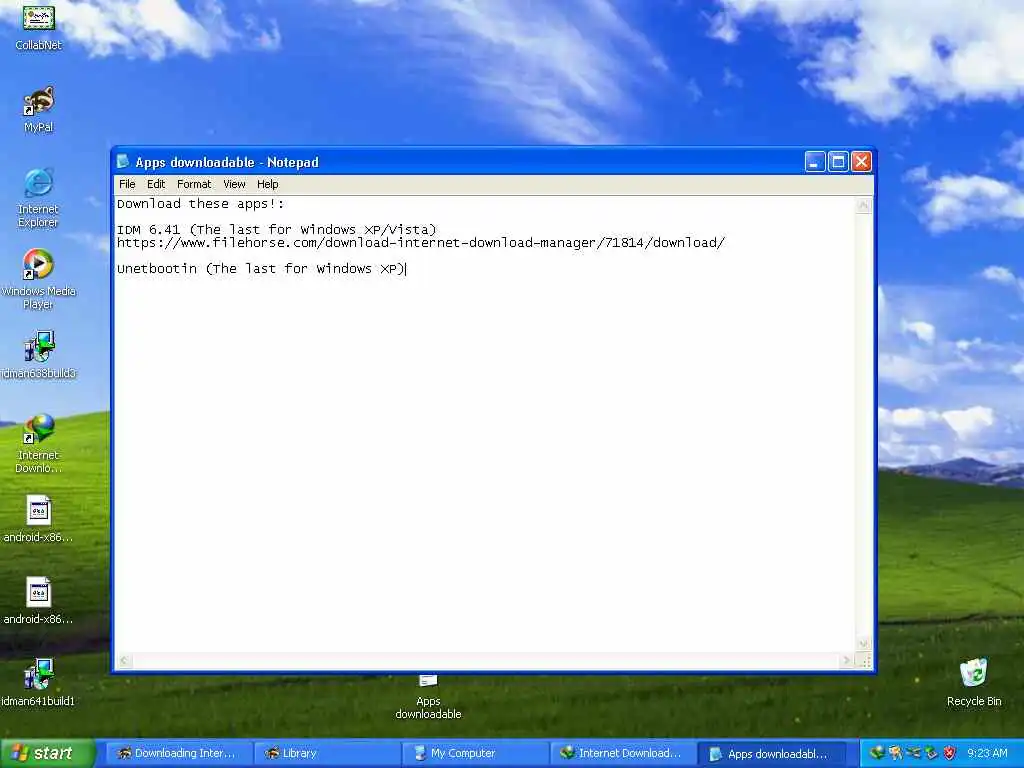The height and width of the screenshot is (768, 1024).
Task: Click the vertical scrollbar down arrow
Action: coord(863,643)
